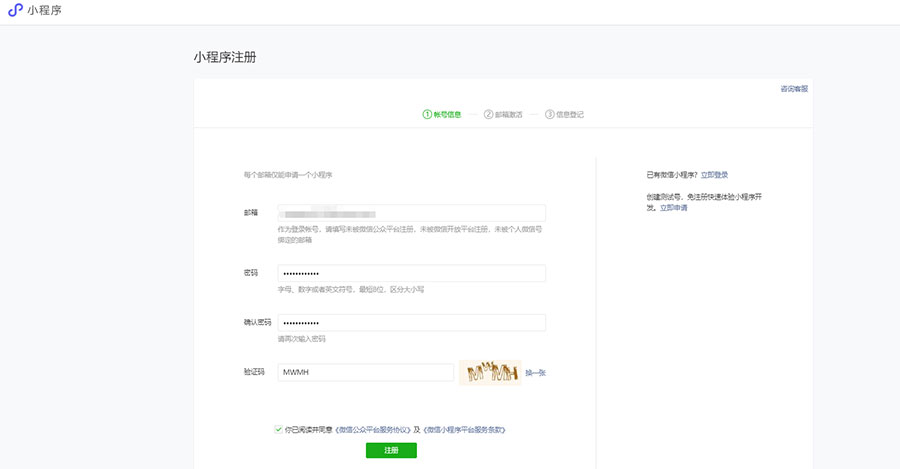900x469 pixels.
Task: Focus the 验证码 input containing MWMH
Action: [366, 372]
